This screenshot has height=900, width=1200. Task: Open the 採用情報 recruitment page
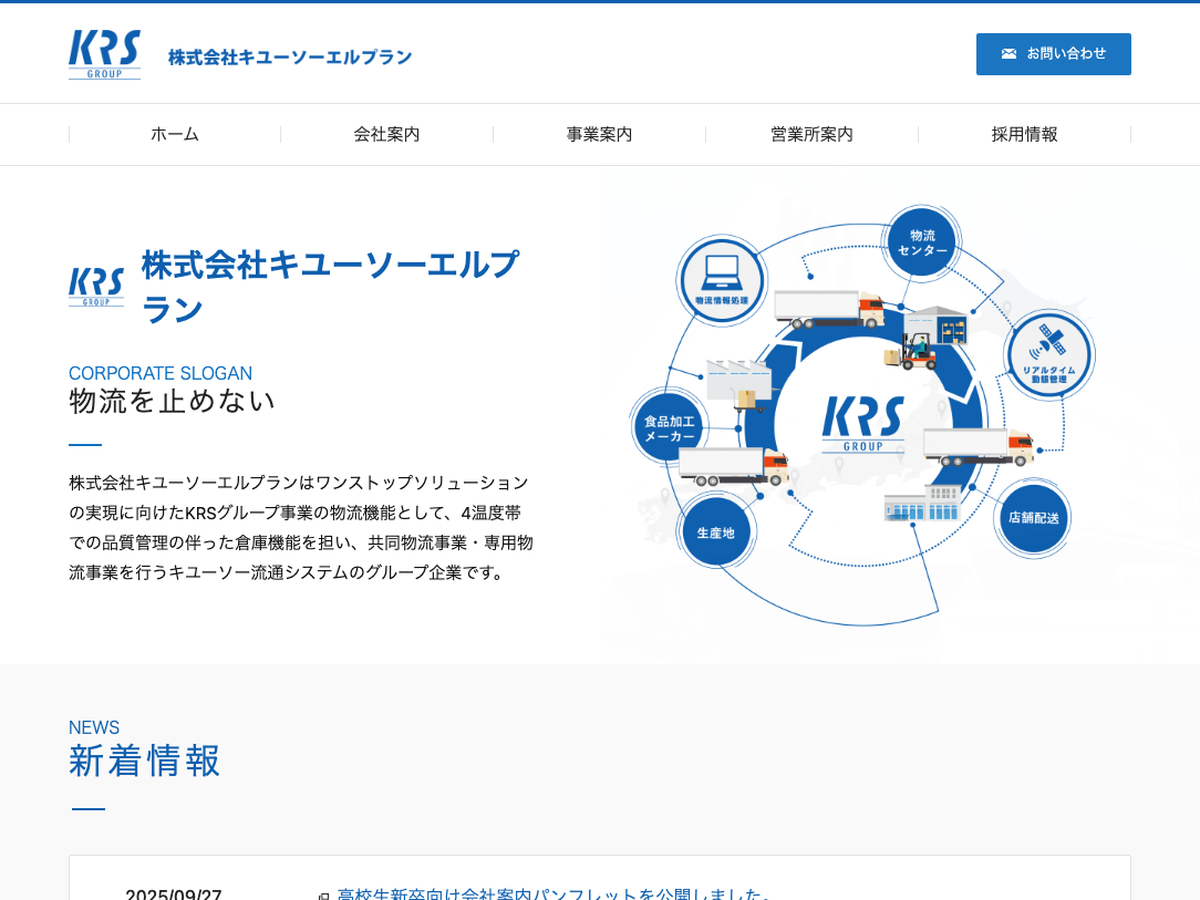click(x=1024, y=134)
